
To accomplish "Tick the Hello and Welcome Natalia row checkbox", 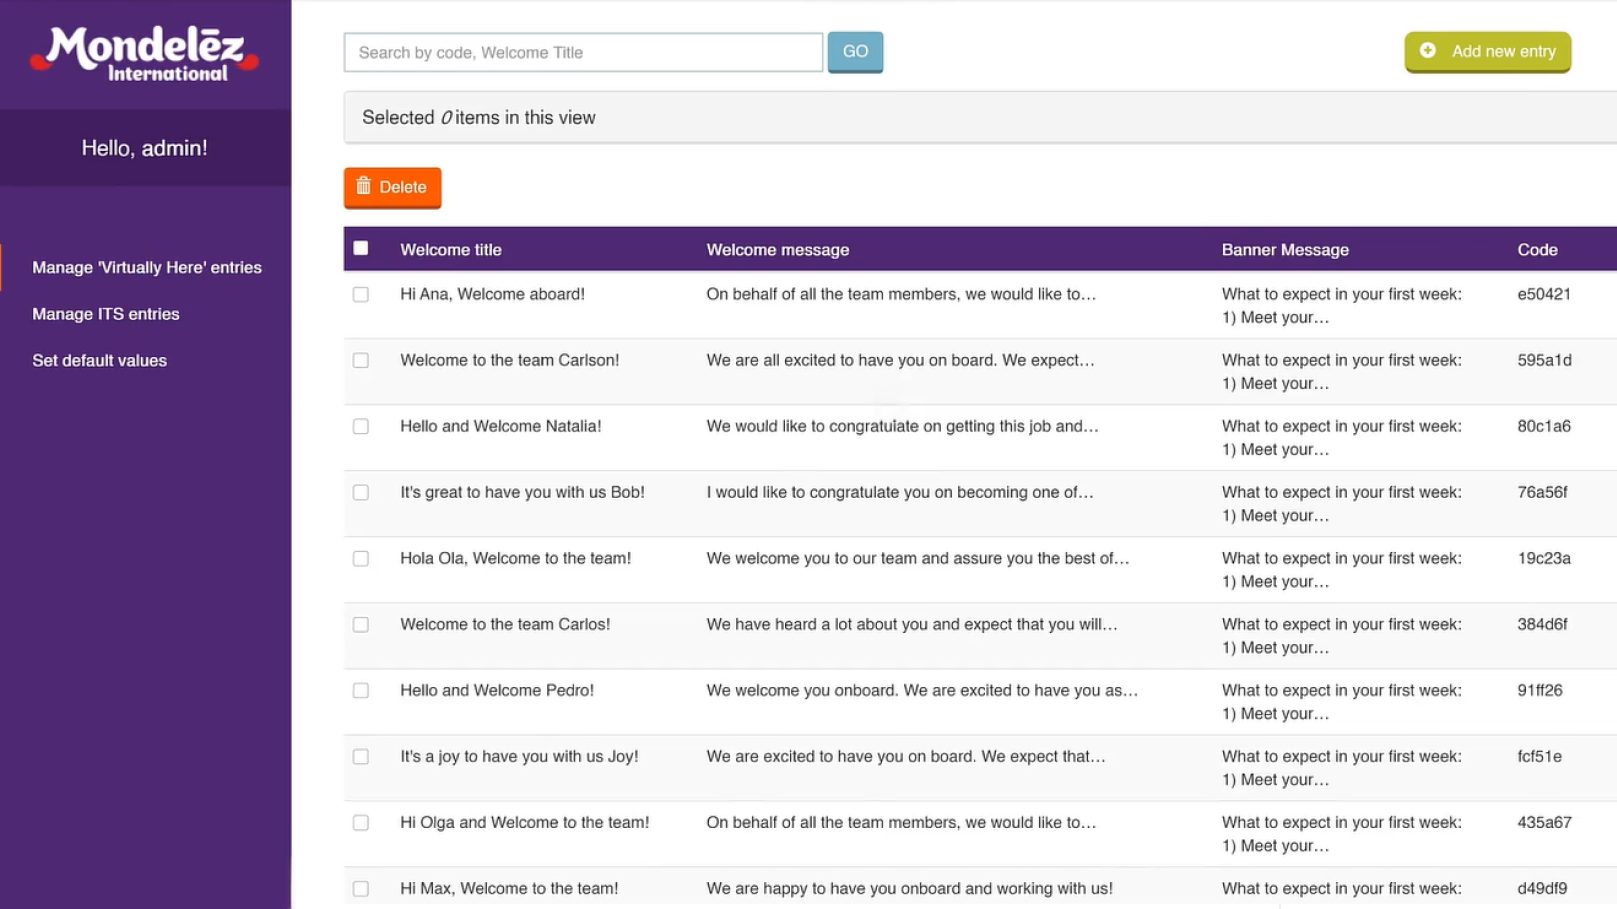I will pos(361,427).
